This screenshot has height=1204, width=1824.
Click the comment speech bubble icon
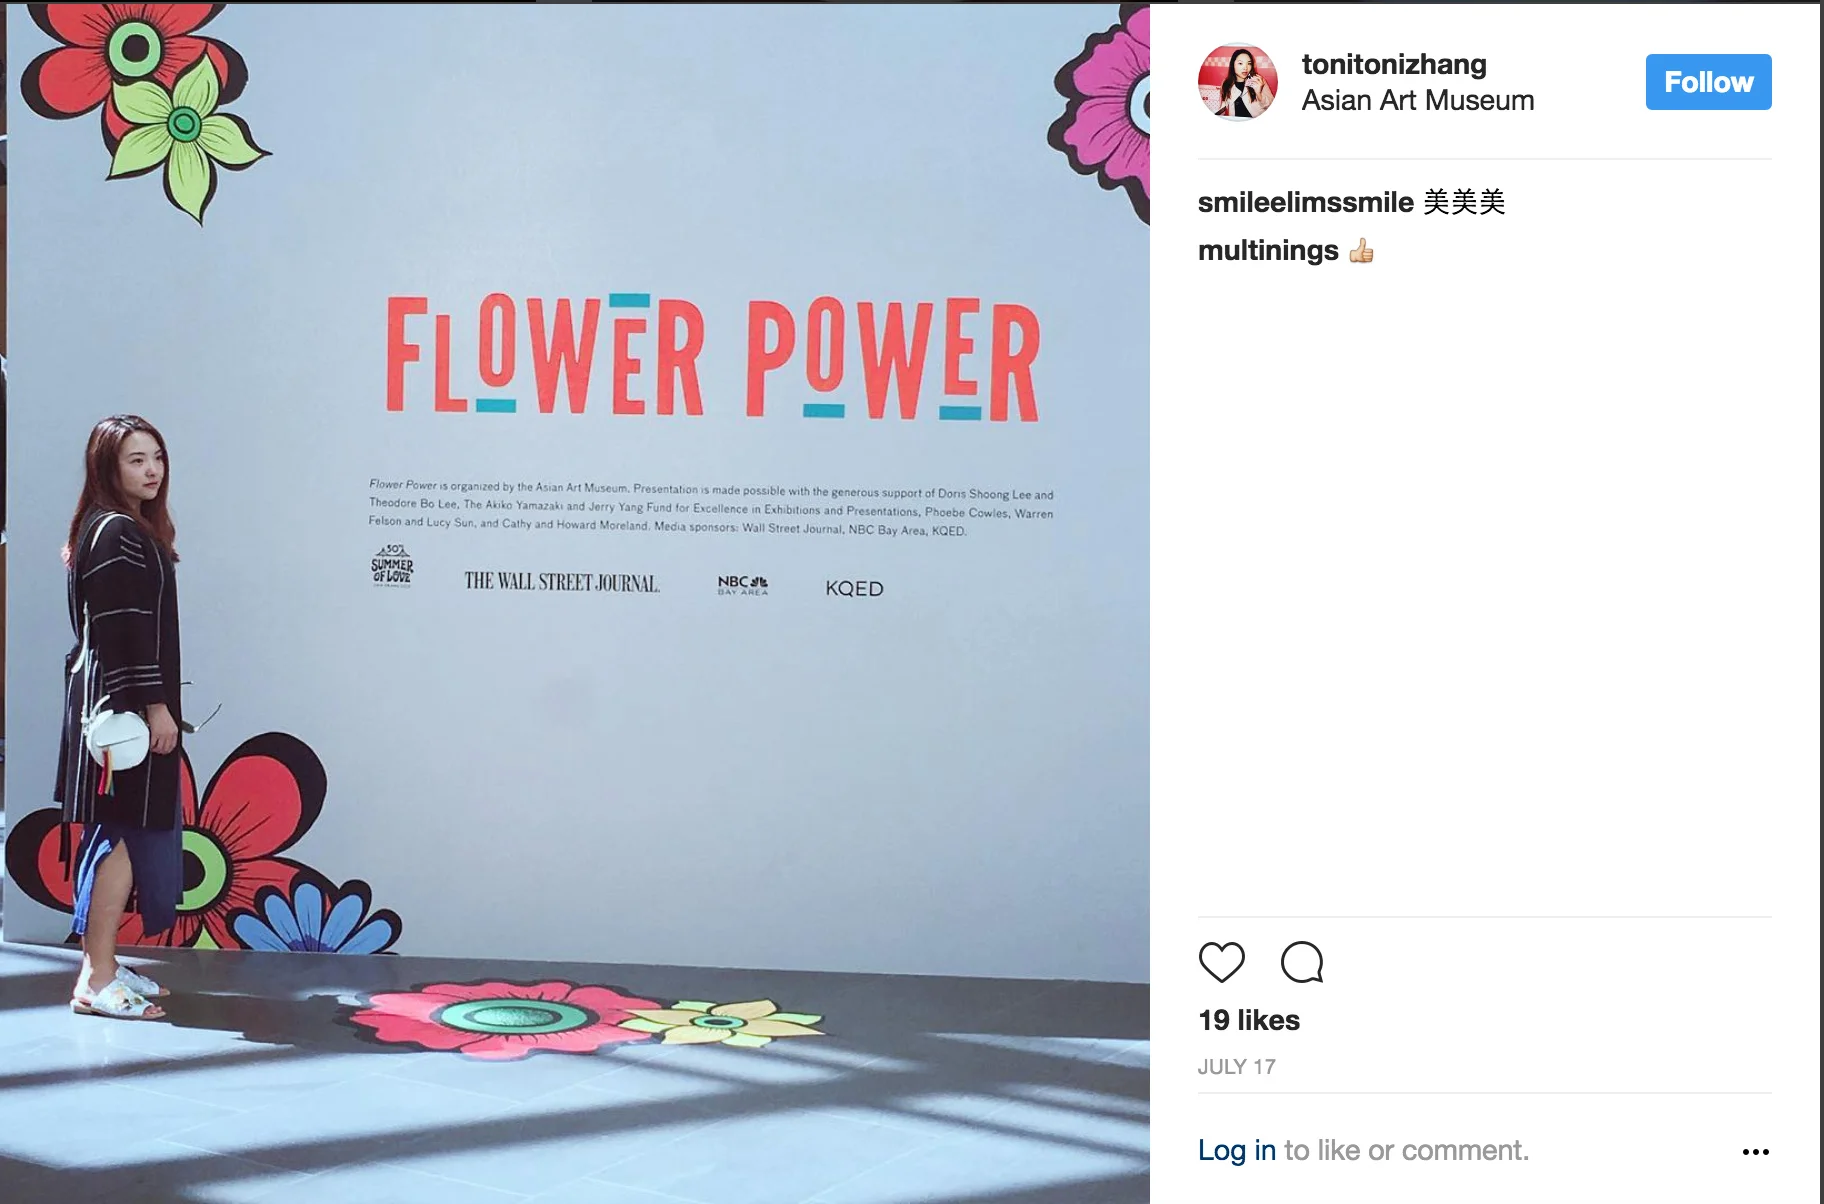(1302, 962)
